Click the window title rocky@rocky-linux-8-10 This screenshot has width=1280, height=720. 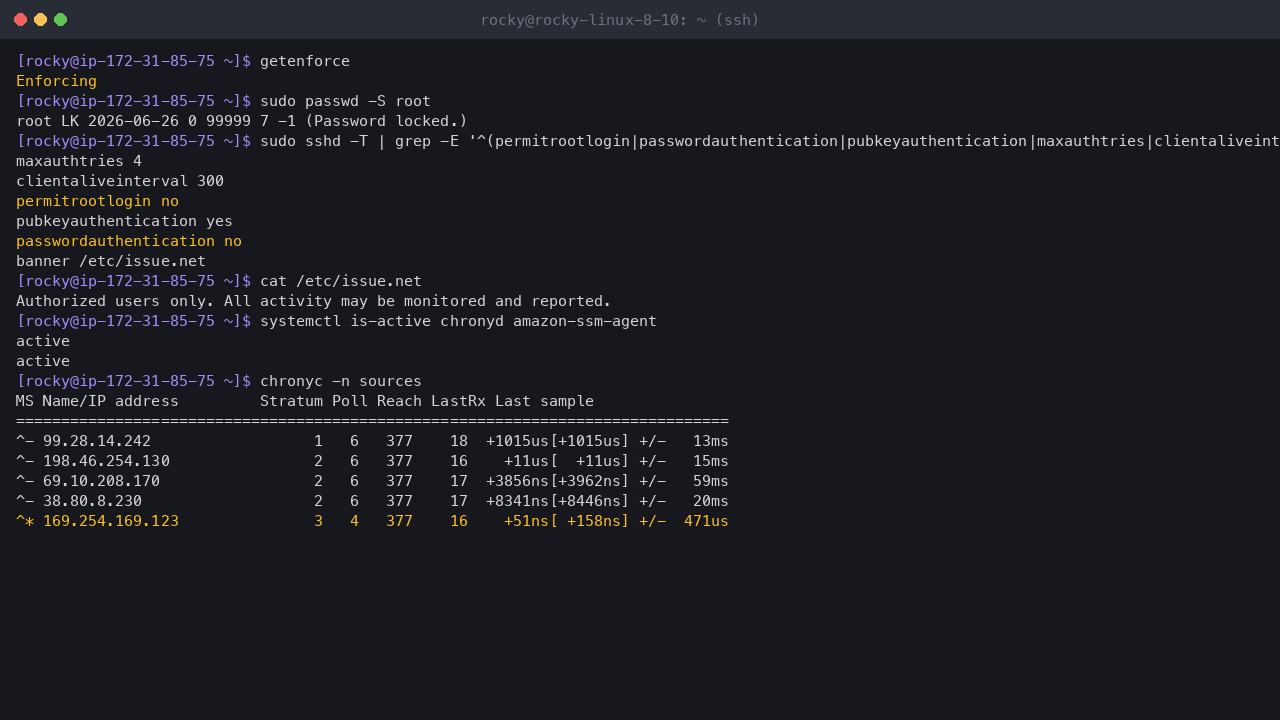pyautogui.click(x=620, y=20)
